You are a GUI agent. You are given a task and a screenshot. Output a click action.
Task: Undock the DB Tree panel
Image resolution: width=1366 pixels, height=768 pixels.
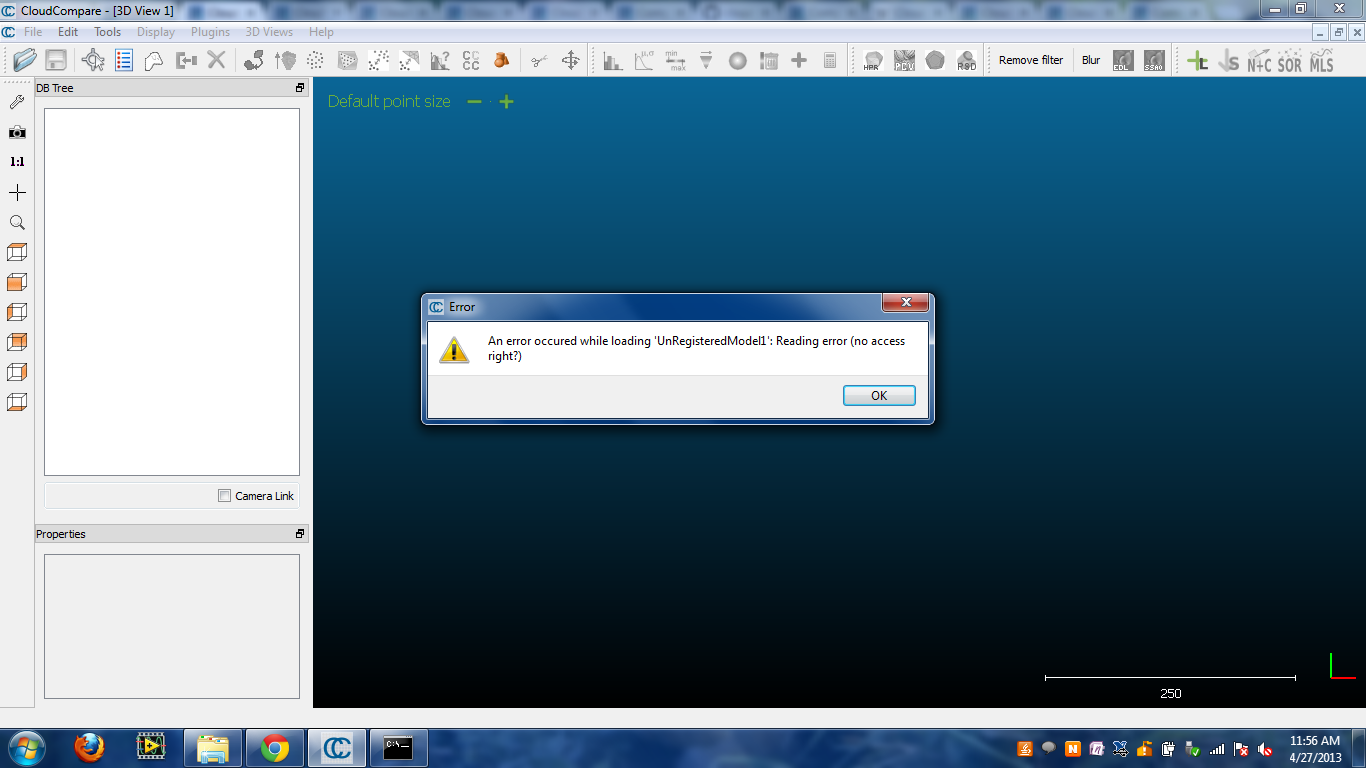[x=298, y=87]
